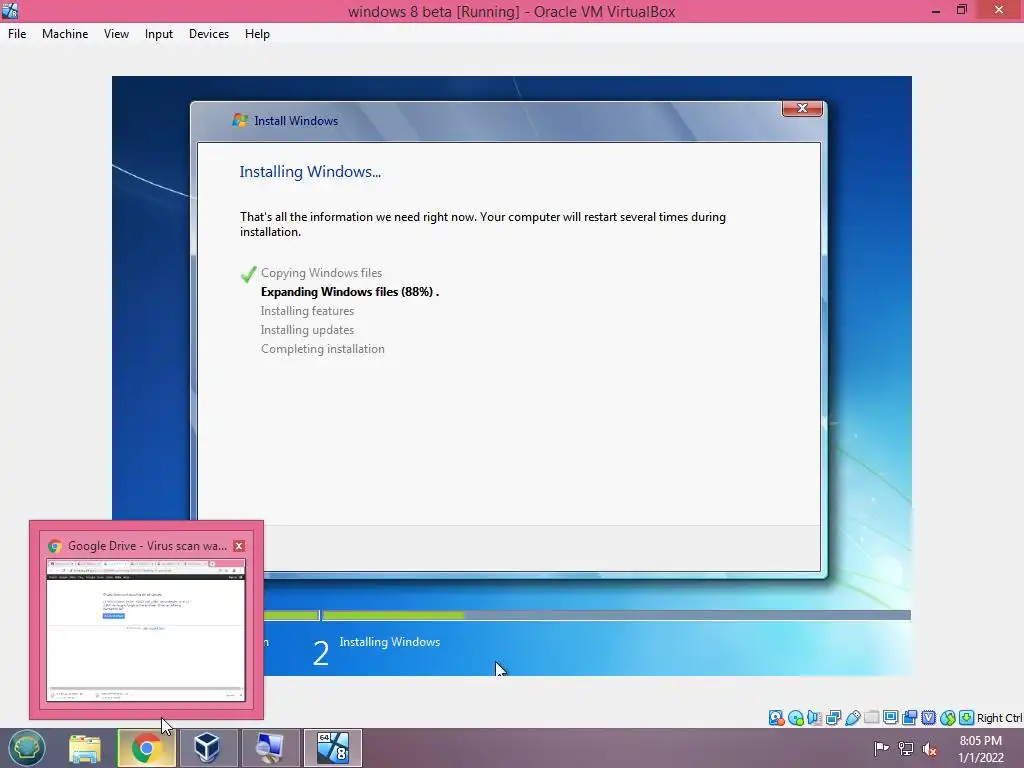Minimize the VirtualBox window

click(936, 10)
